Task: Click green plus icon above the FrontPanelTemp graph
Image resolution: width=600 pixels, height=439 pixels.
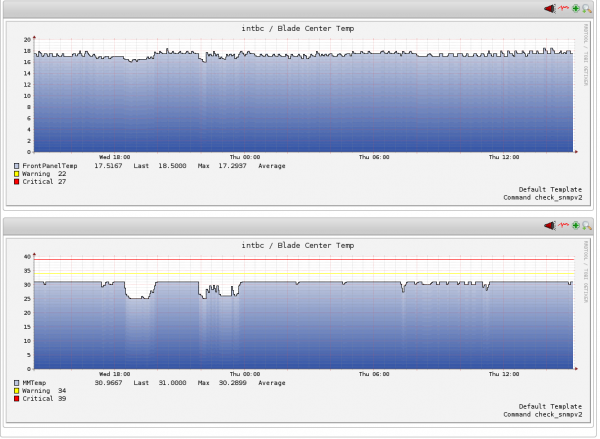Action: click(575, 8)
